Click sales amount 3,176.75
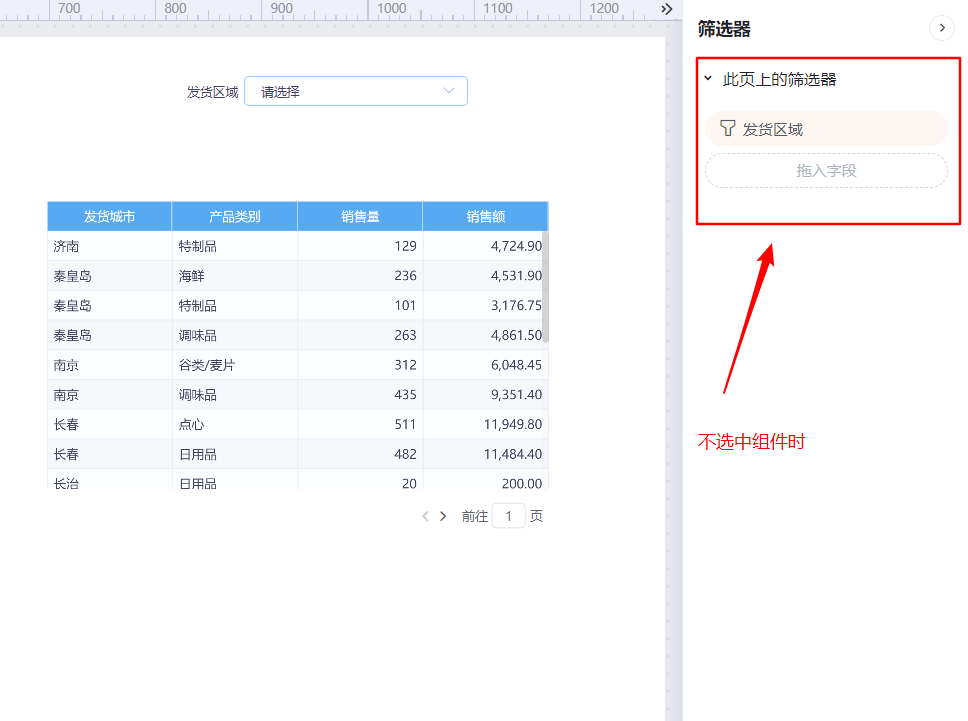 [516, 306]
